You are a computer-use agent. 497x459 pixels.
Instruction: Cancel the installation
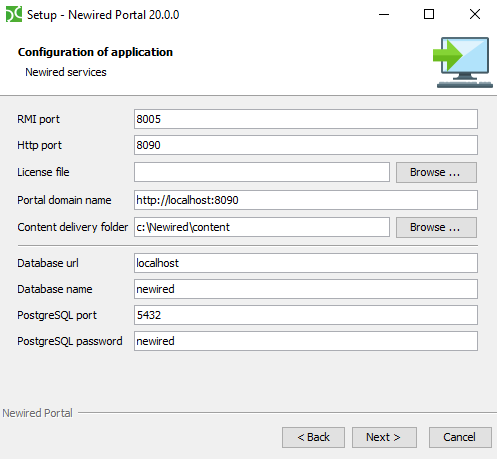460,437
